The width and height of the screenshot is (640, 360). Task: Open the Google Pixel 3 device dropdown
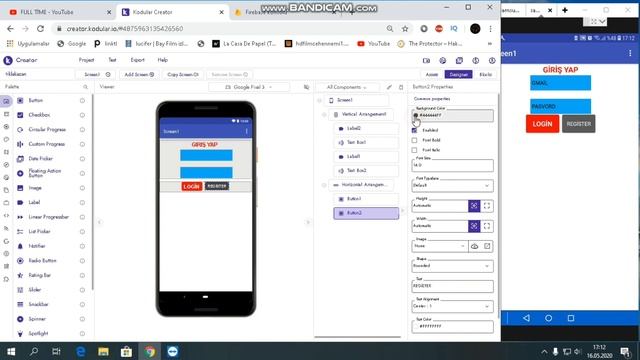coord(249,87)
